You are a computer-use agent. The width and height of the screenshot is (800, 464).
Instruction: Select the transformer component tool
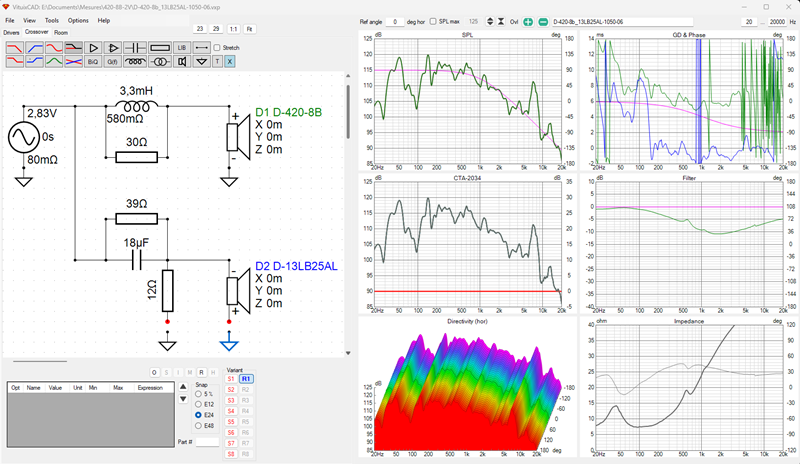(160, 62)
